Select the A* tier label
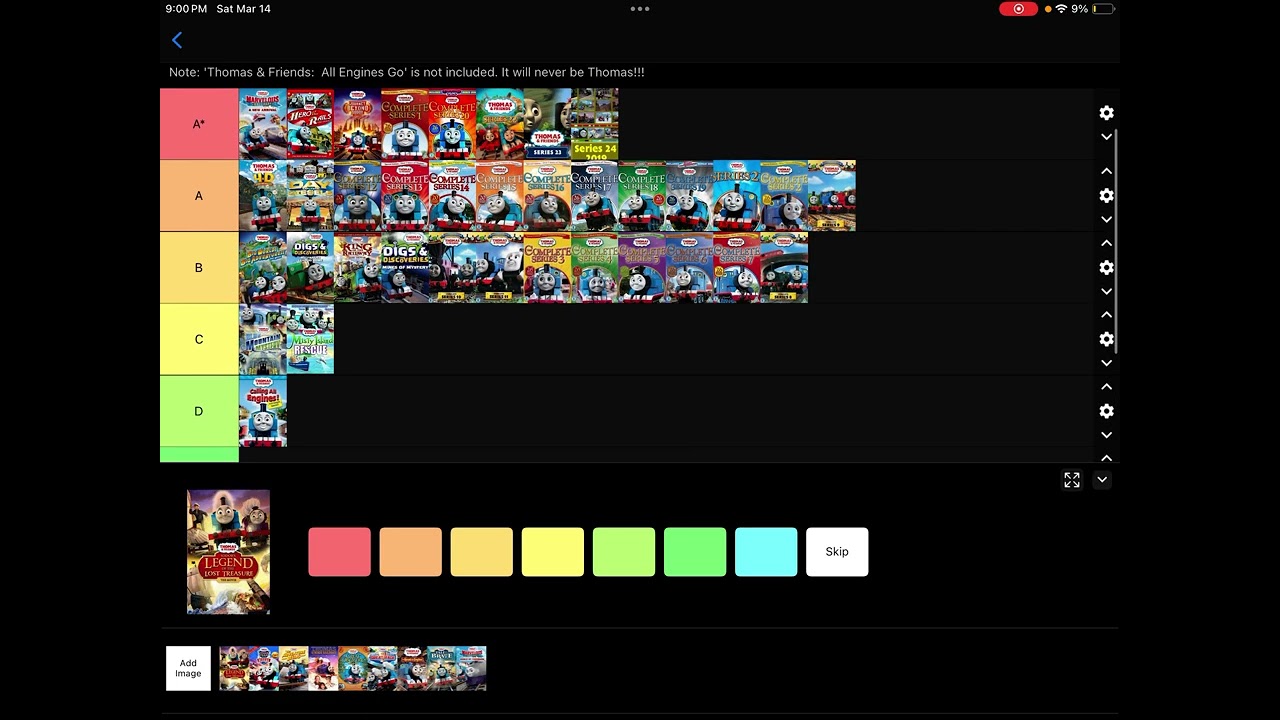Viewport: 1280px width, 720px height. click(199, 124)
